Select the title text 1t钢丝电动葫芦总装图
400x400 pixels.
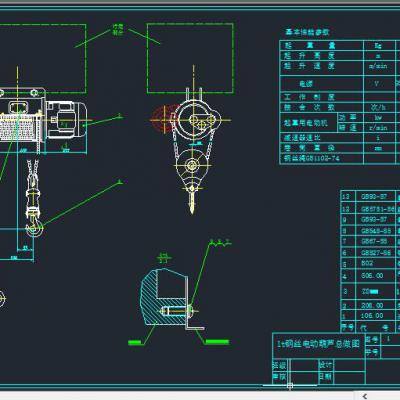(x=318, y=344)
